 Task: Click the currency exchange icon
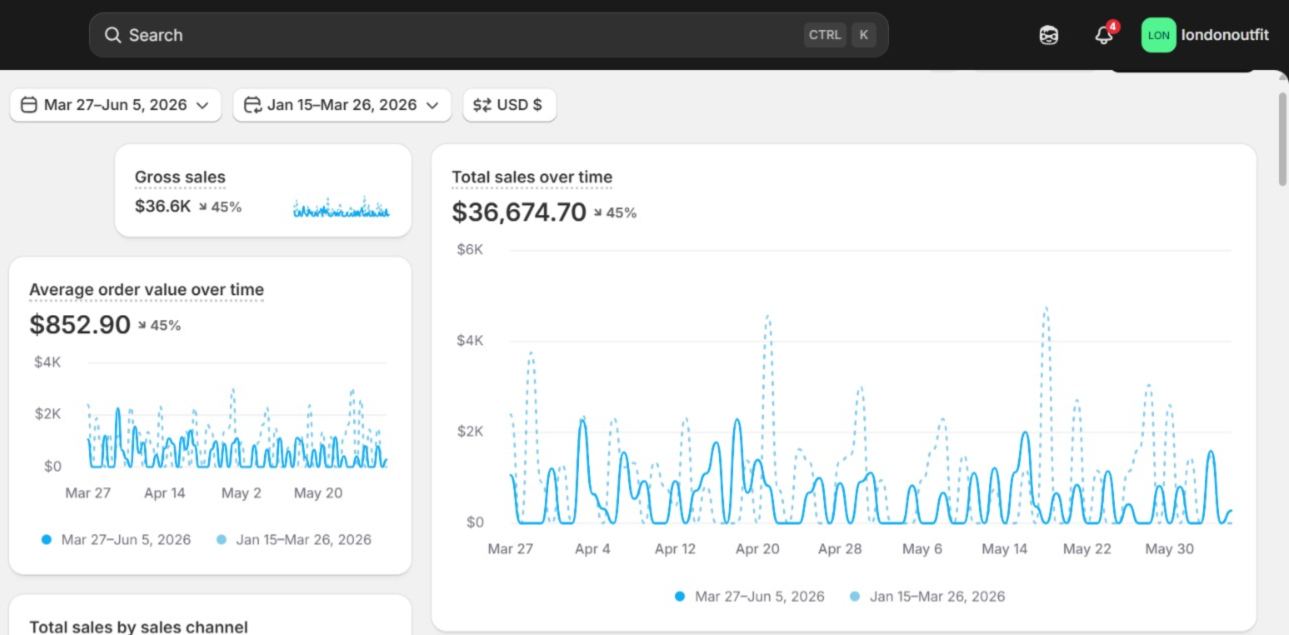[482, 105]
